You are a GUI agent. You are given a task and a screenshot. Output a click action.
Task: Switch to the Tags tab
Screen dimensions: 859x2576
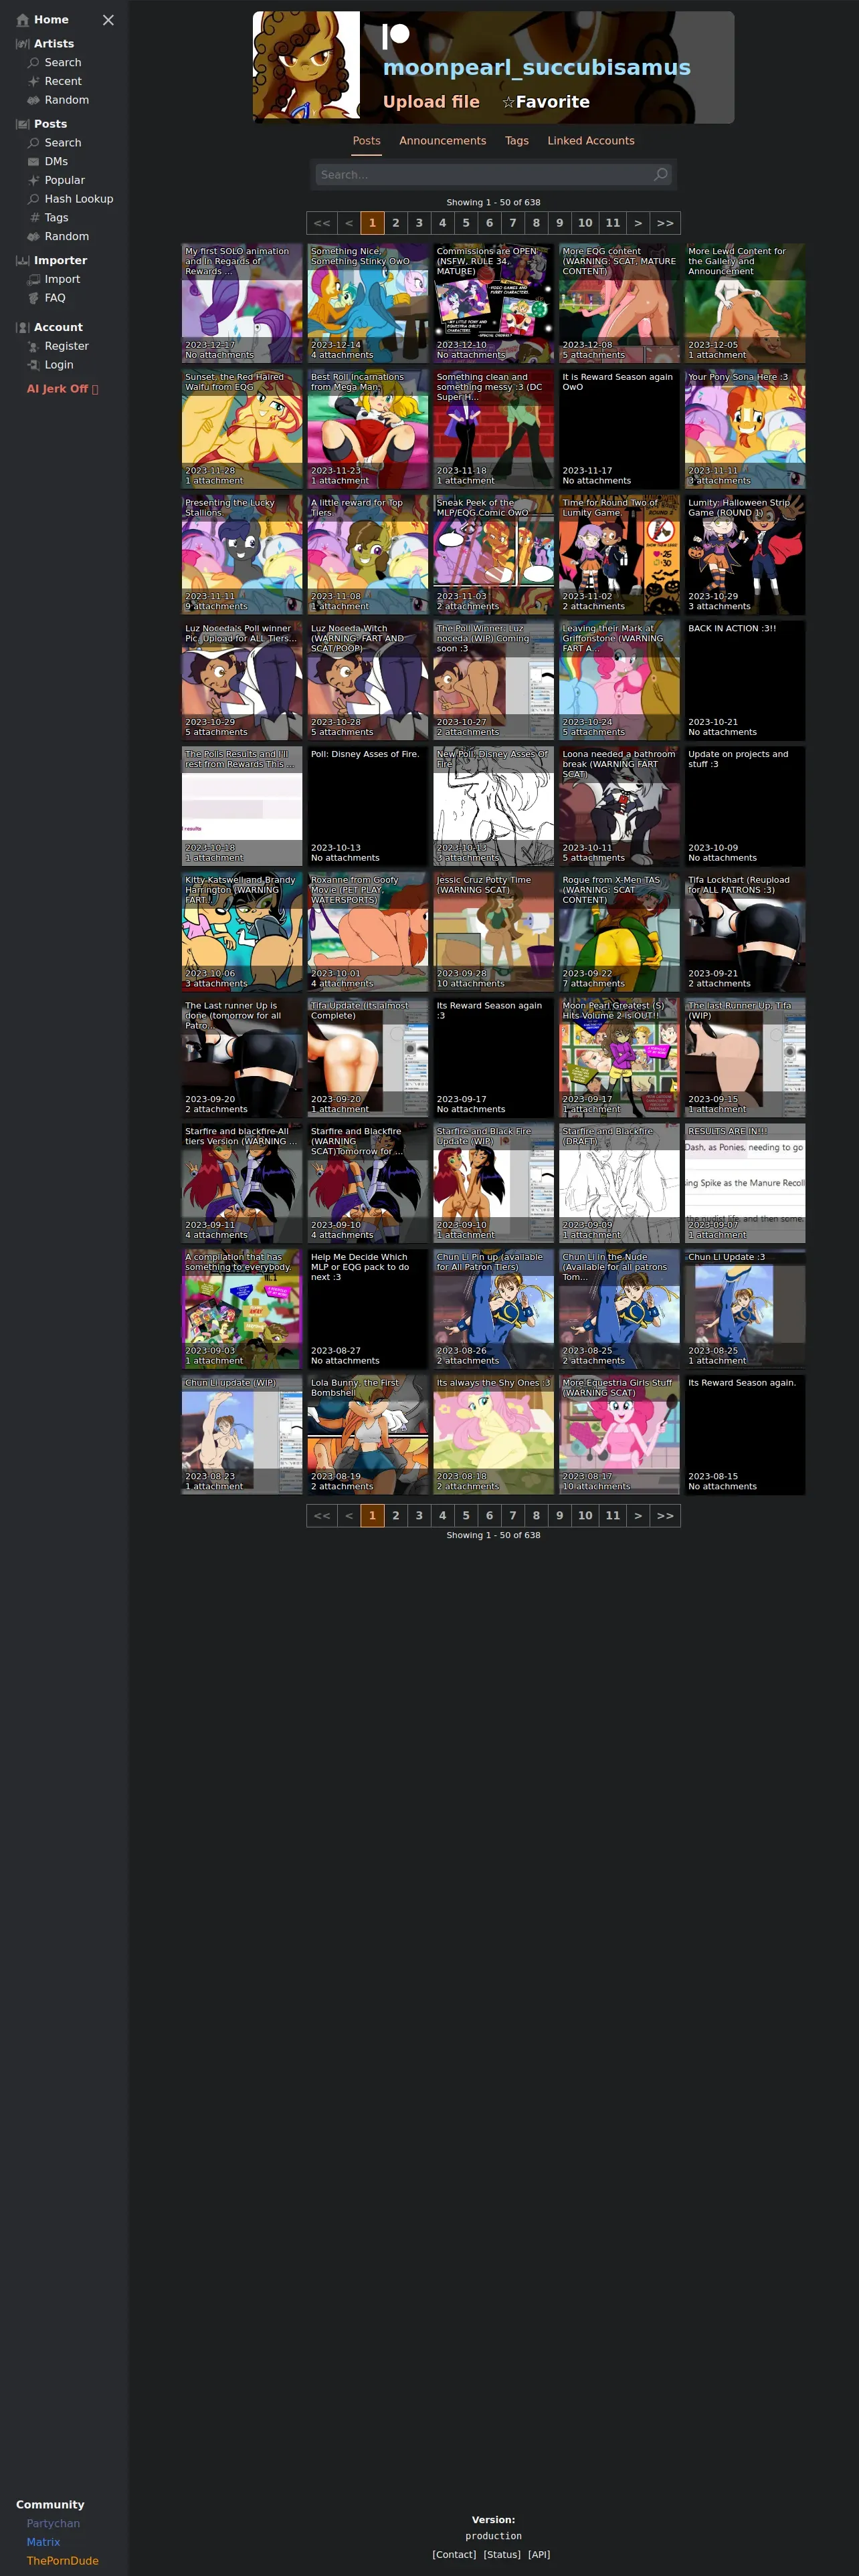pyautogui.click(x=517, y=141)
